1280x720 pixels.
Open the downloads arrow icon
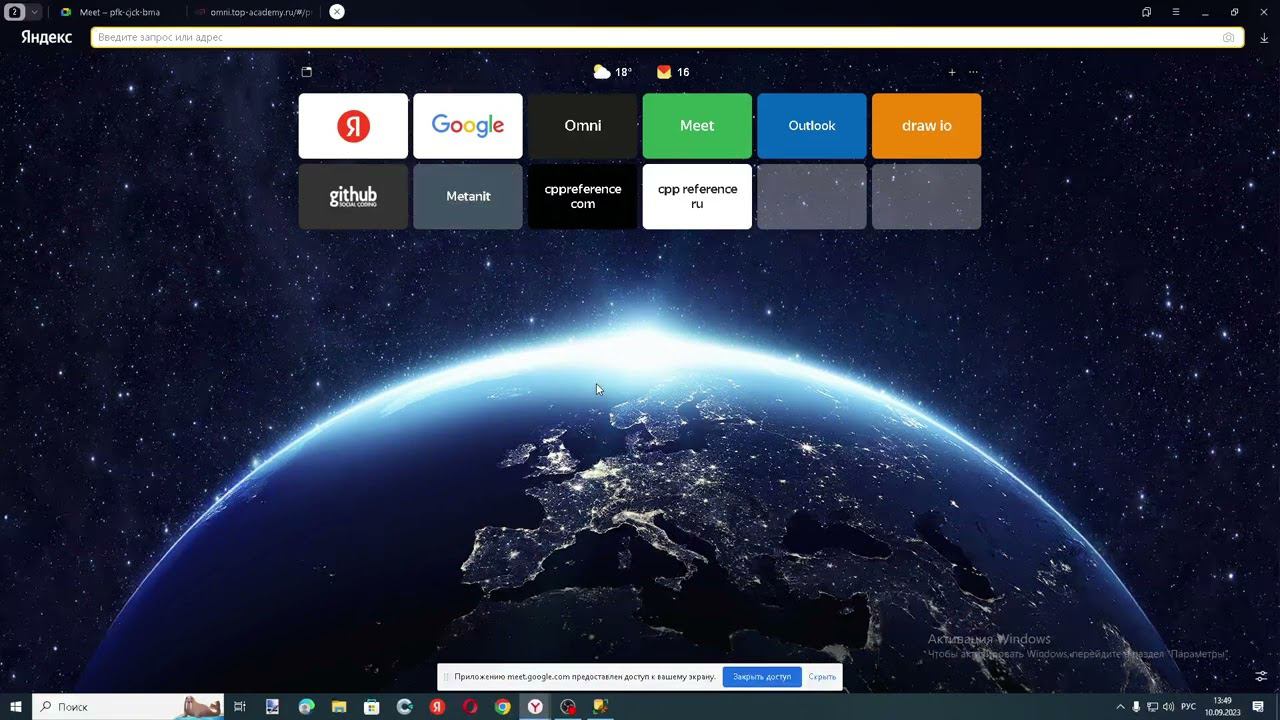coord(1264,38)
